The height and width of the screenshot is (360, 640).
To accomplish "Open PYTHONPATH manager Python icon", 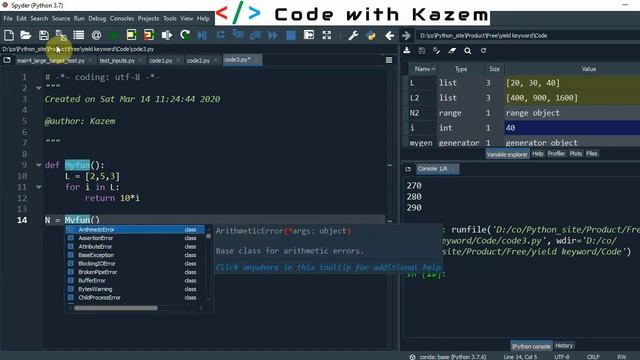I will (x=371, y=35).
